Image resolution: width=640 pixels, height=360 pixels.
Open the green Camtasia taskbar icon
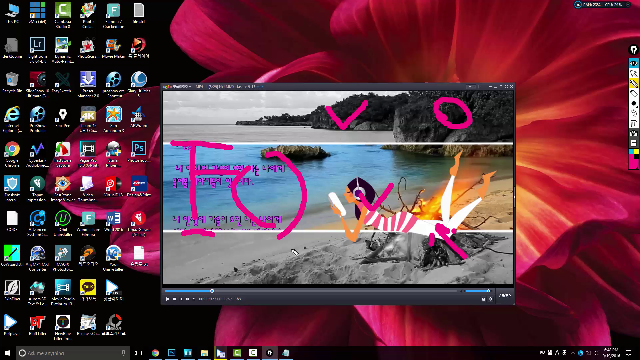click(x=237, y=353)
